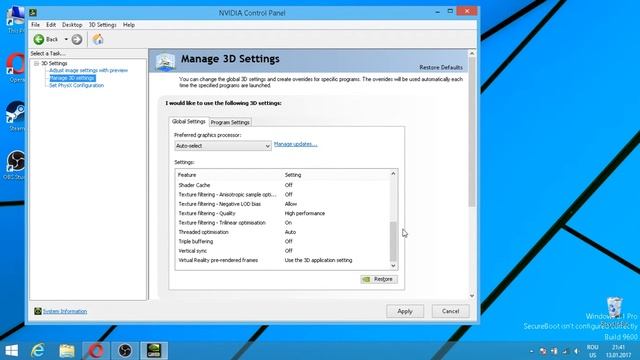Select the Triple buffering row
The width and height of the screenshot is (640, 360).
(x=282, y=242)
